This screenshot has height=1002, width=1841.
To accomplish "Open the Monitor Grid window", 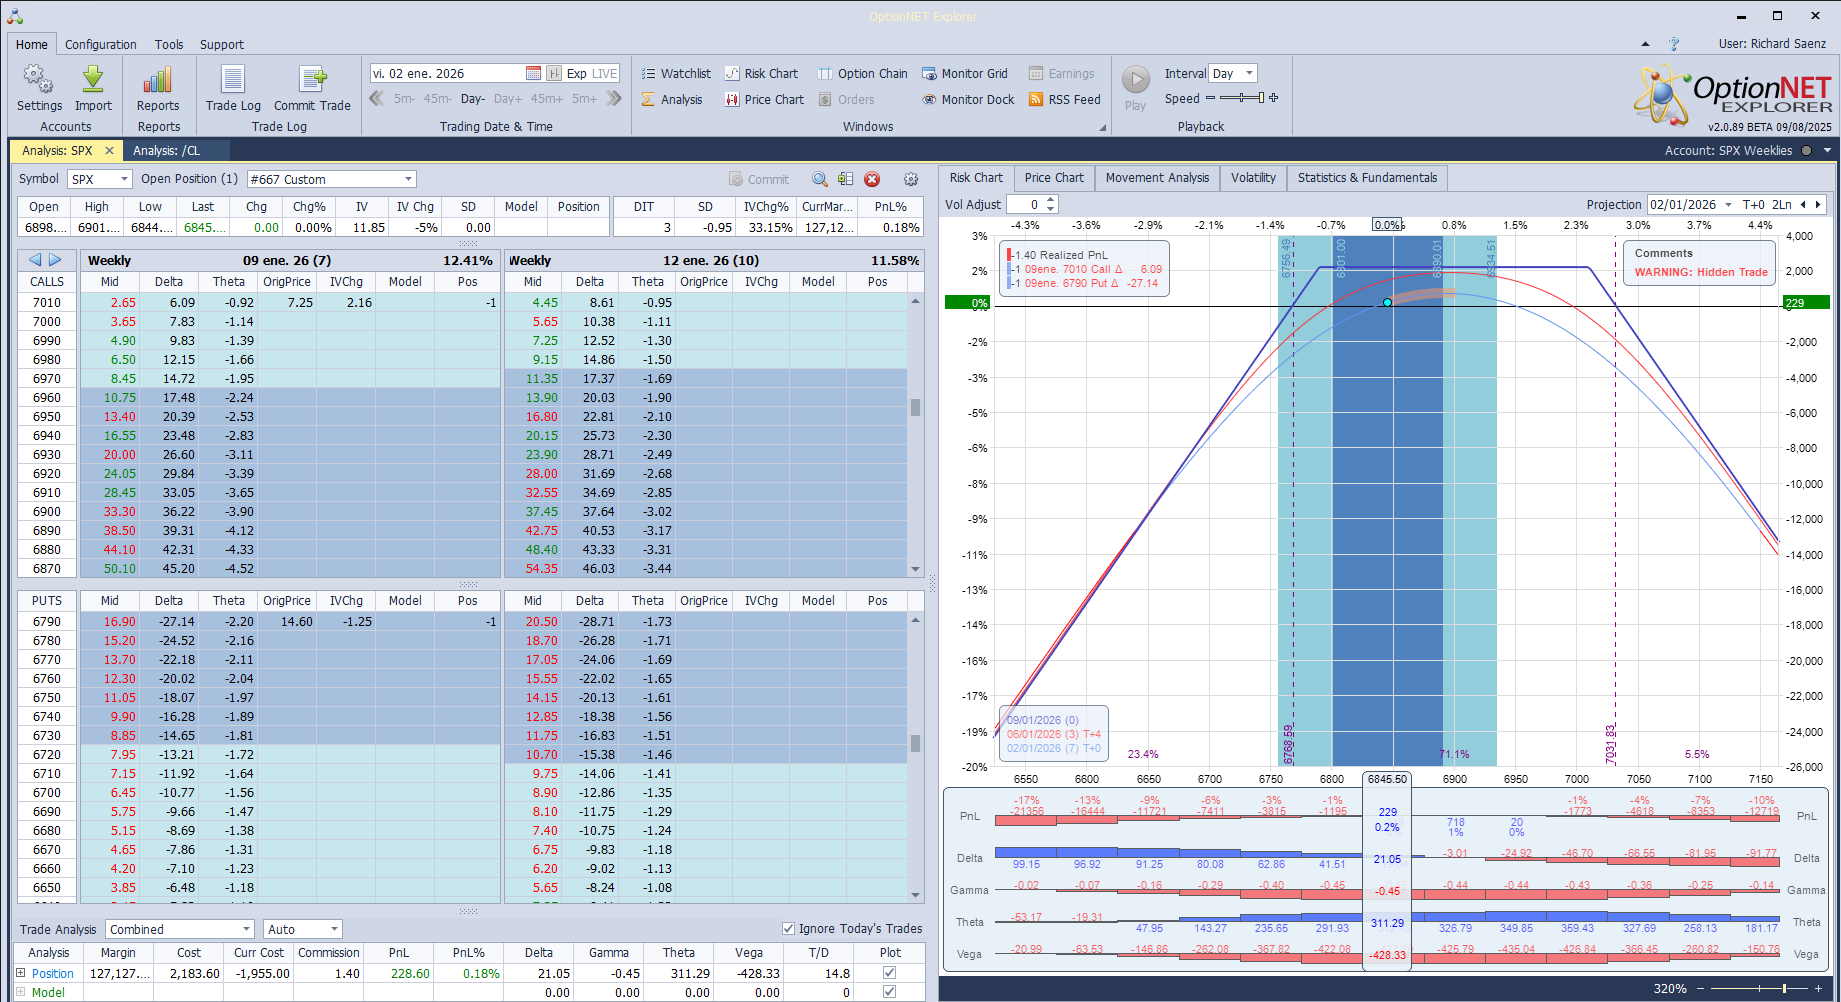I will coord(964,74).
